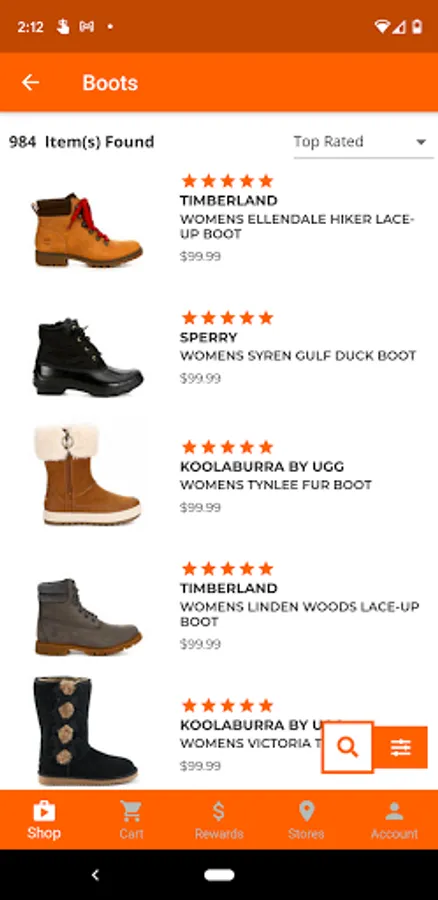Open the Account profile icon
This screenshot has height=900, width=438.
pos(394,812)
